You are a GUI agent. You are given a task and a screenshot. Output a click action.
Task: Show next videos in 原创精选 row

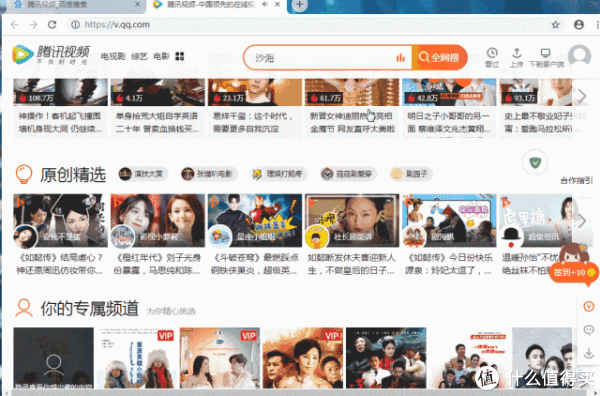[x=582, y=221]
